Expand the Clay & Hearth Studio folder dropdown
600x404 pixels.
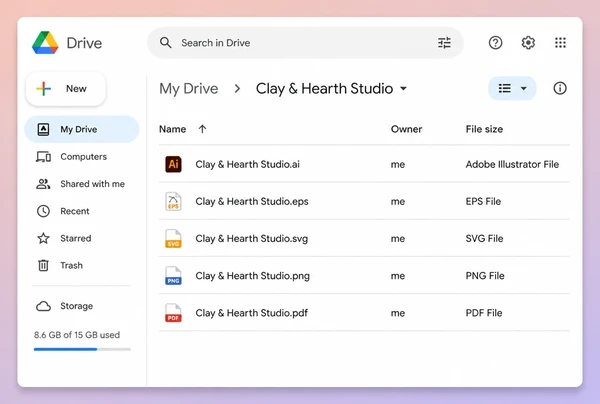tap(403, 89)
